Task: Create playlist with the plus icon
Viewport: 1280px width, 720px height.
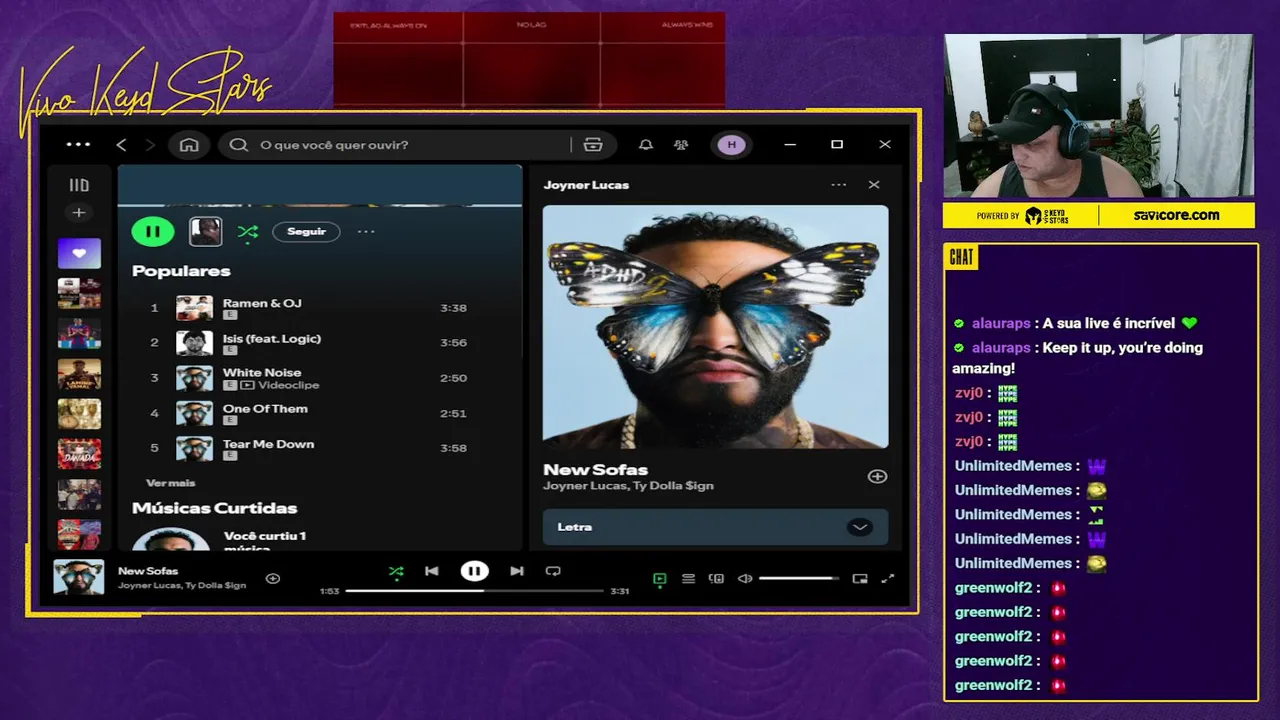Action: 79,212
